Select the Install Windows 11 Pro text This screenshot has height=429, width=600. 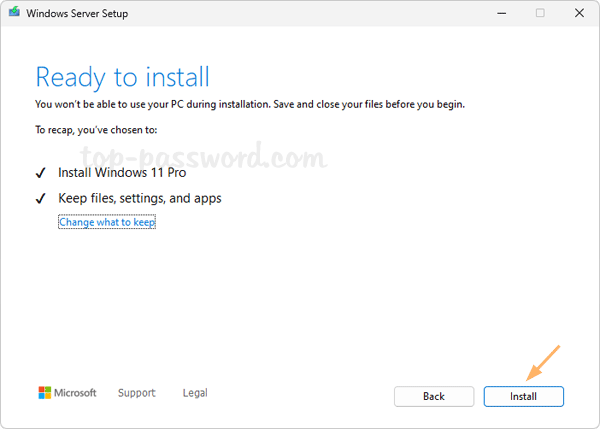pyautogui.click(x=124, y=173)
